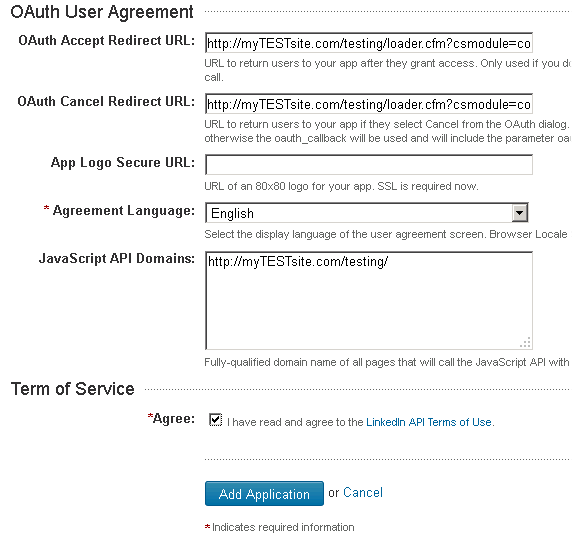This screenshot has width=572, height=537.
Task: Click the 80x80 logo SSL hint text
Action: click(341, 186)
